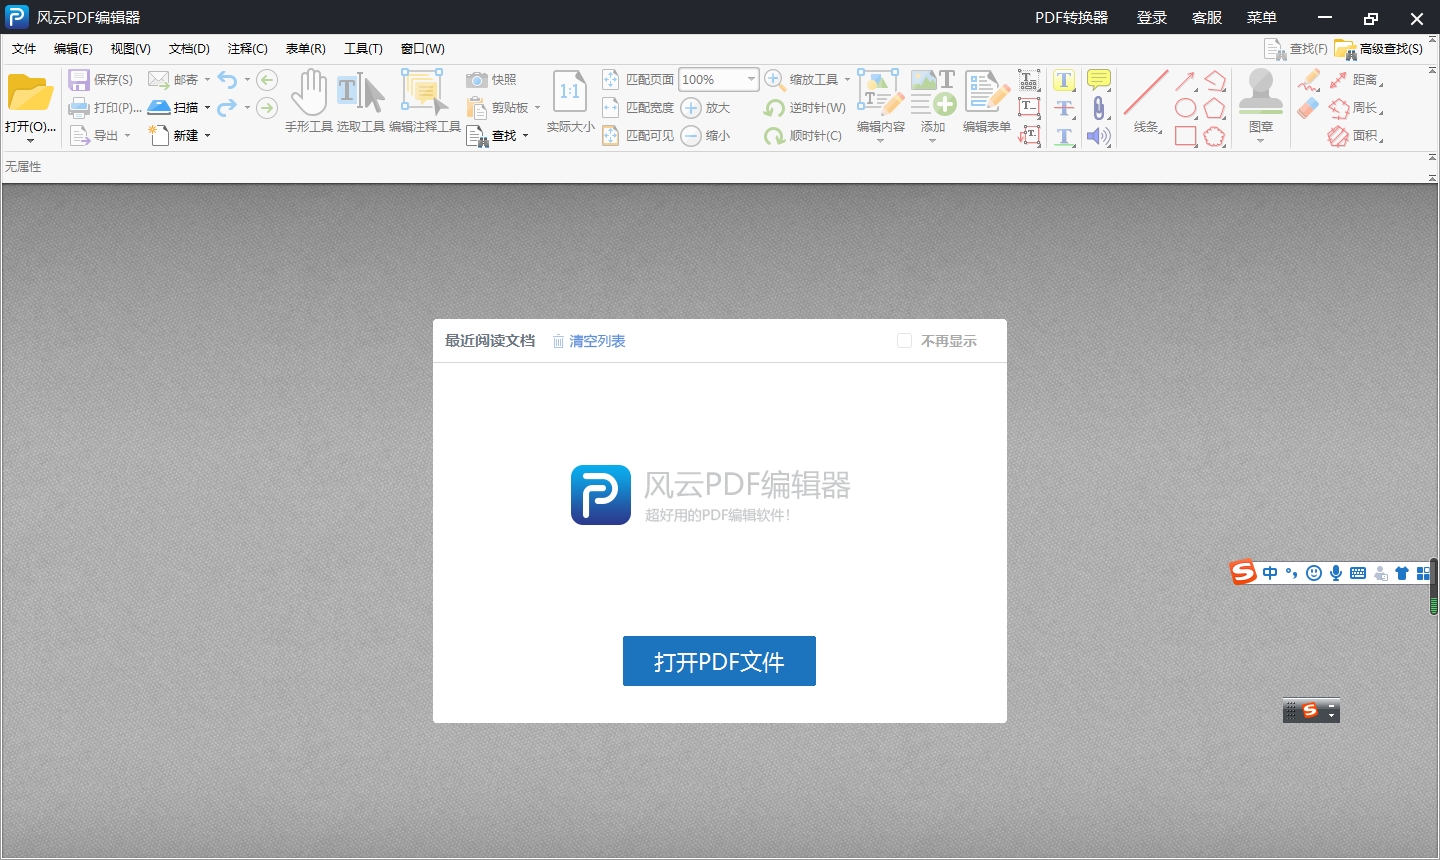Expand the dropdown arrow under 打开(O)
This screenshot has width=1440, height=860.
(30, 141)
